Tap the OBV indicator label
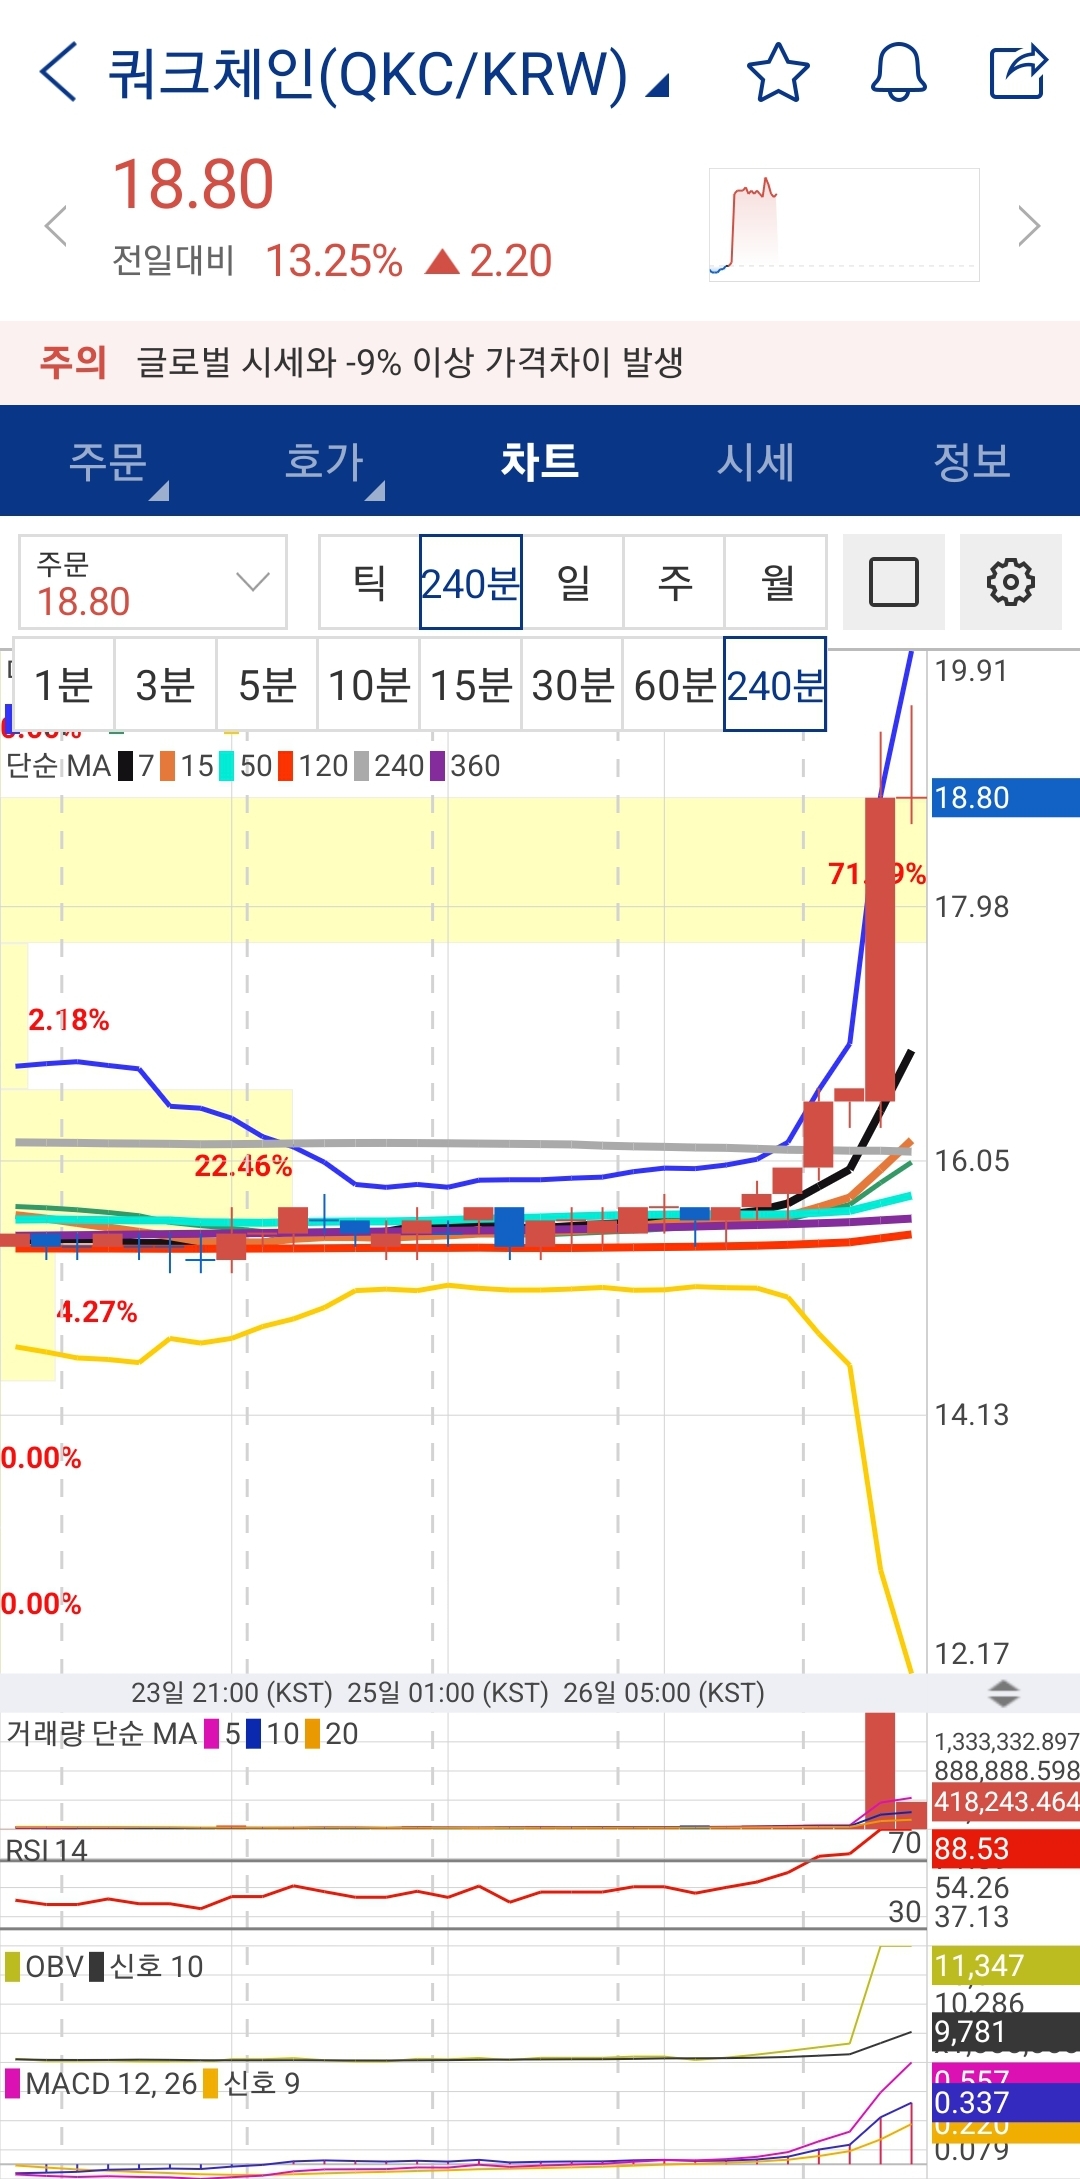 [55, 1967]
